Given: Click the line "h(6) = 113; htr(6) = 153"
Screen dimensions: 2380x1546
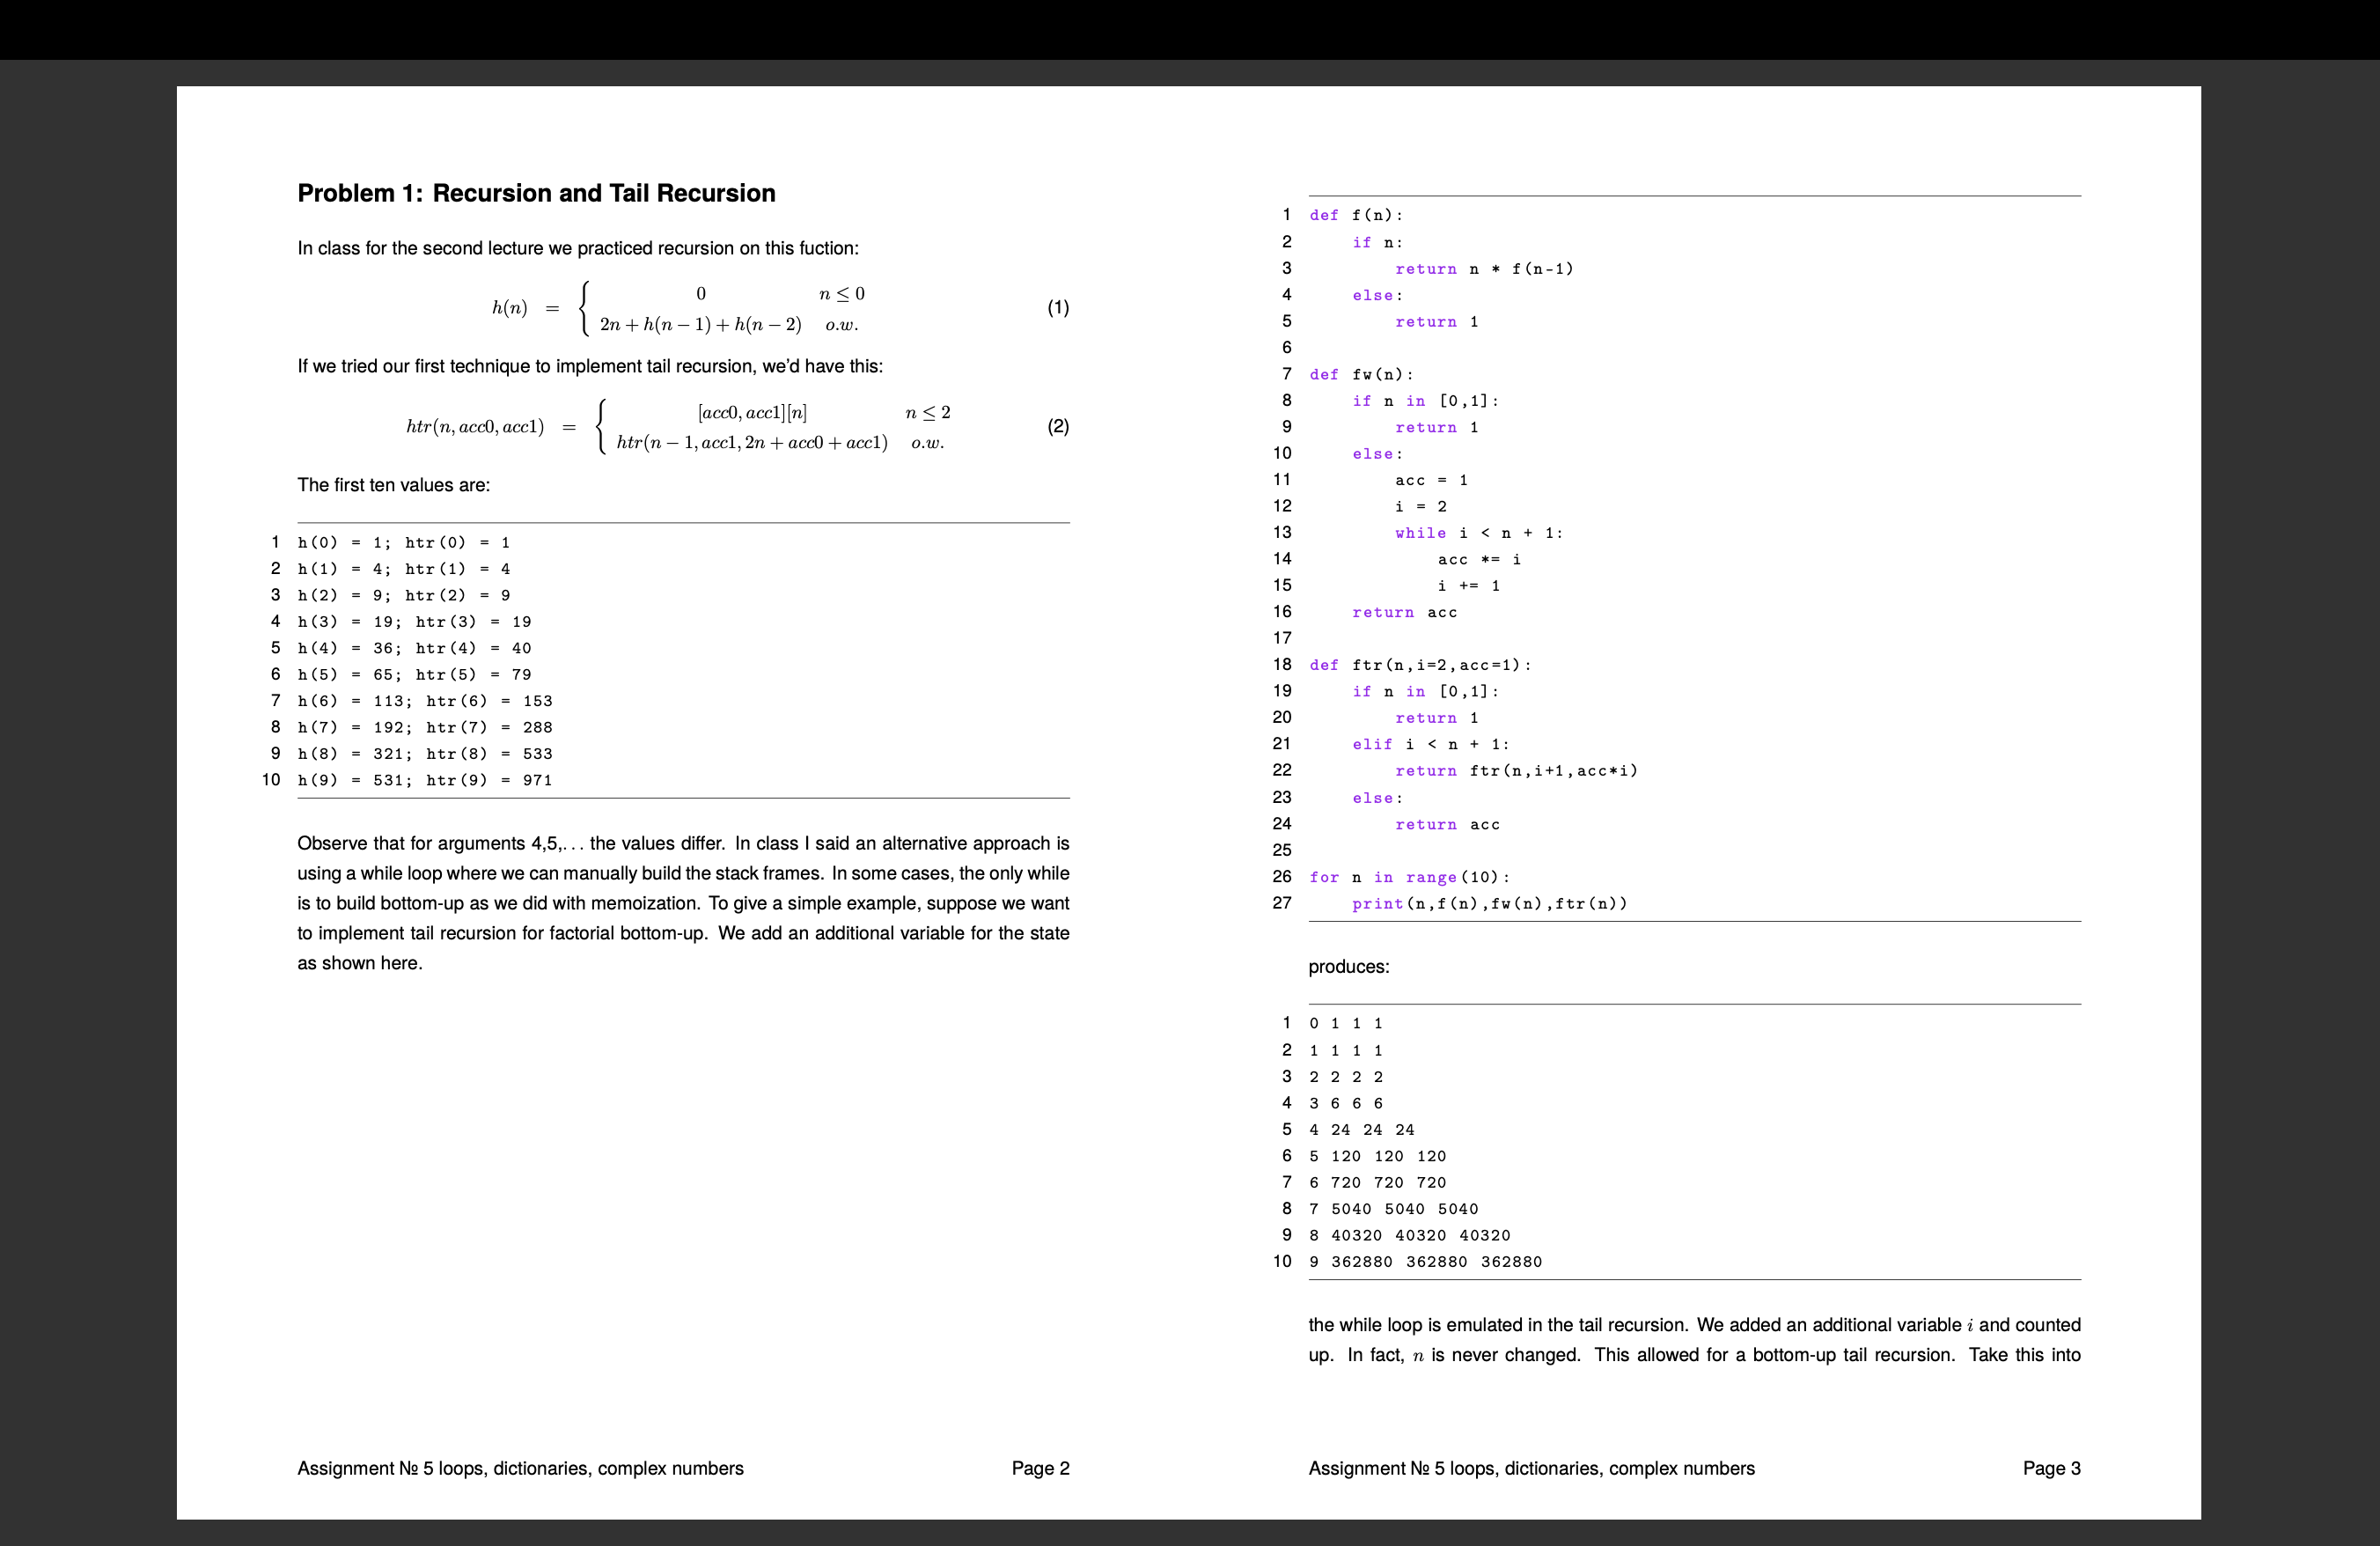Looking at the screenshot, I should point(425,701).
